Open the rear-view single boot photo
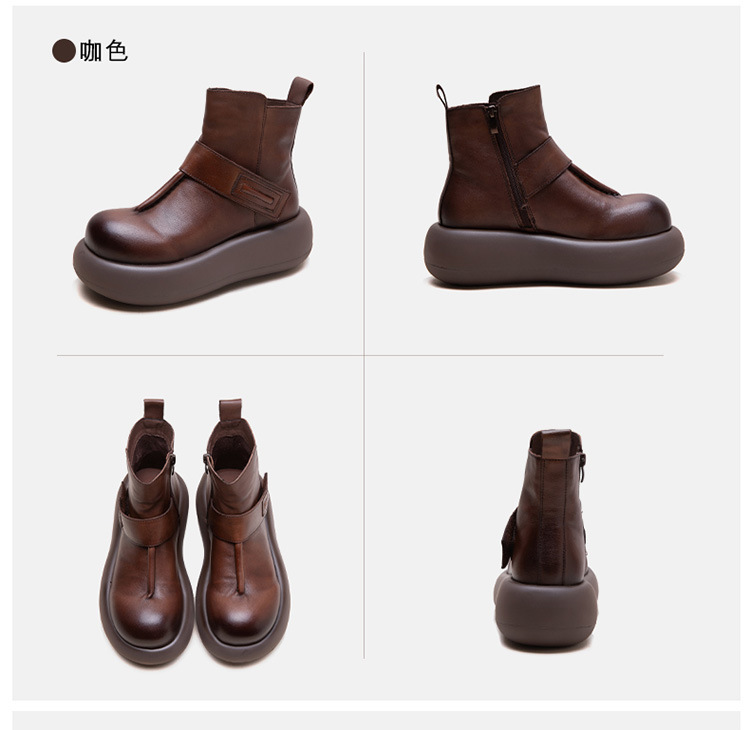The image size is (750, 730). [x=546, y=541]
